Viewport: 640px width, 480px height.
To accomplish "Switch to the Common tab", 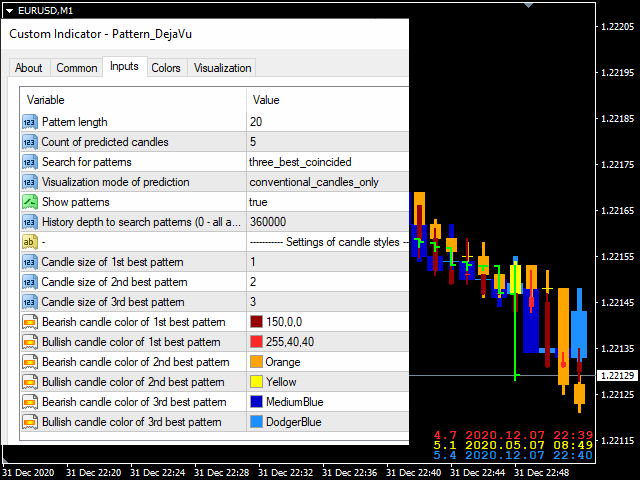I will tap(77, 68).
